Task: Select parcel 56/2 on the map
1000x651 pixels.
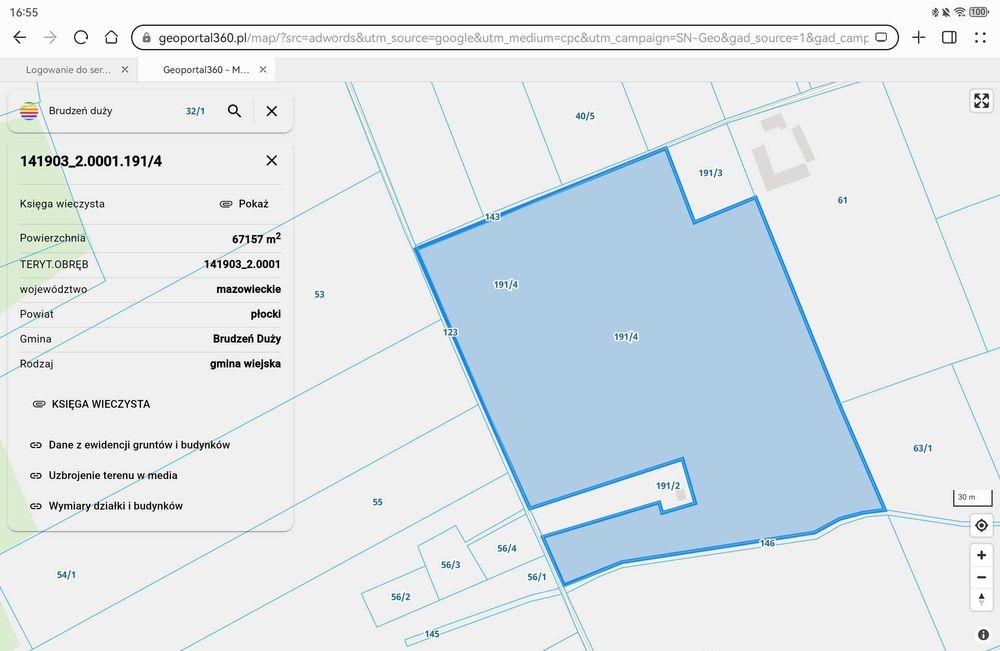Action: pos(401,597)
